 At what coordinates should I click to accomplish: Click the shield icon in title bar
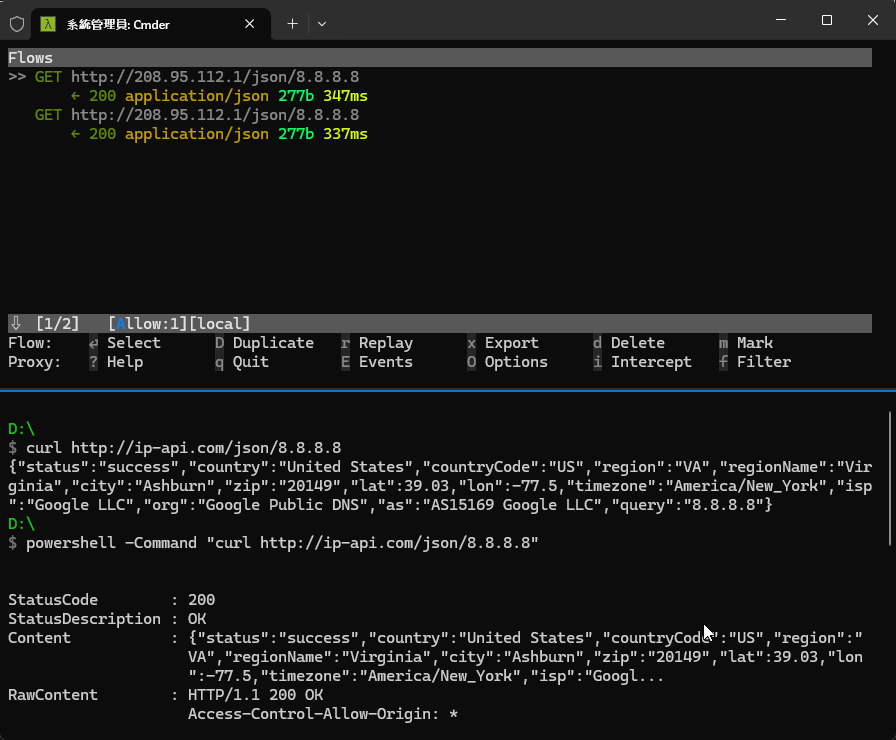[x=17, y=23]
